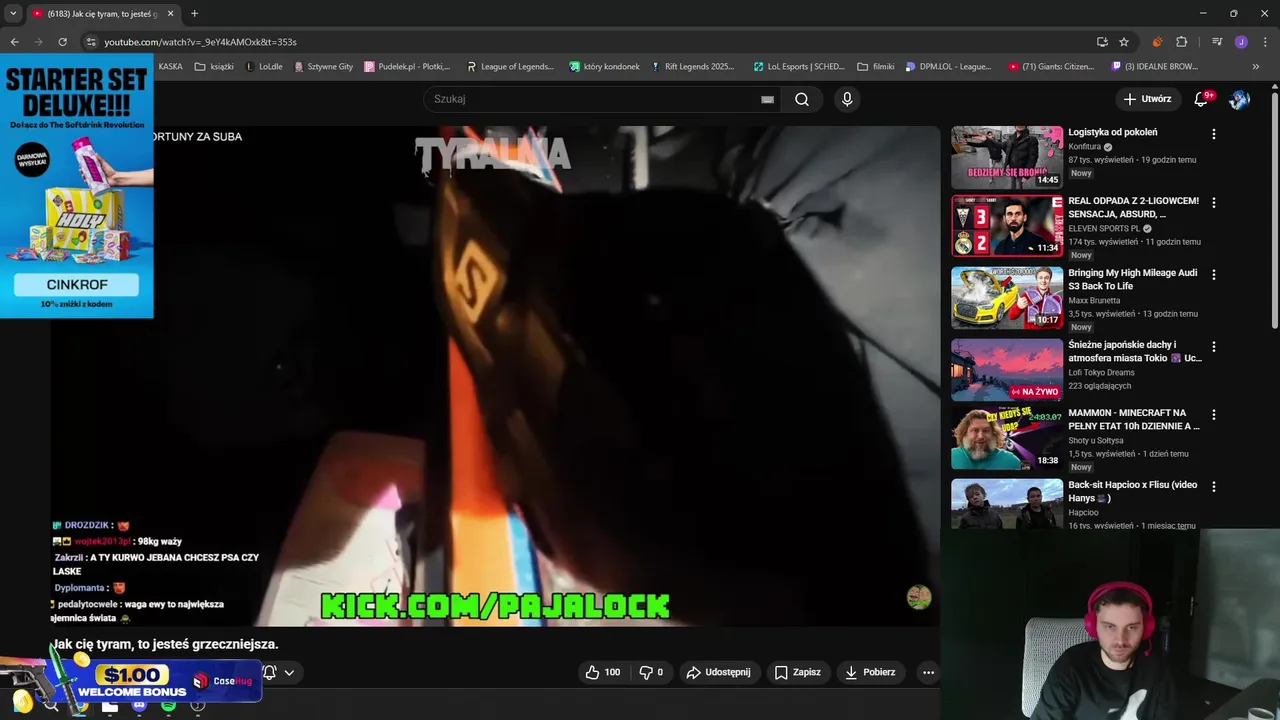Viewport: 1280px width, 720px height.
Task: Click the browser address bar URL
Action: (x=200, y=42)
